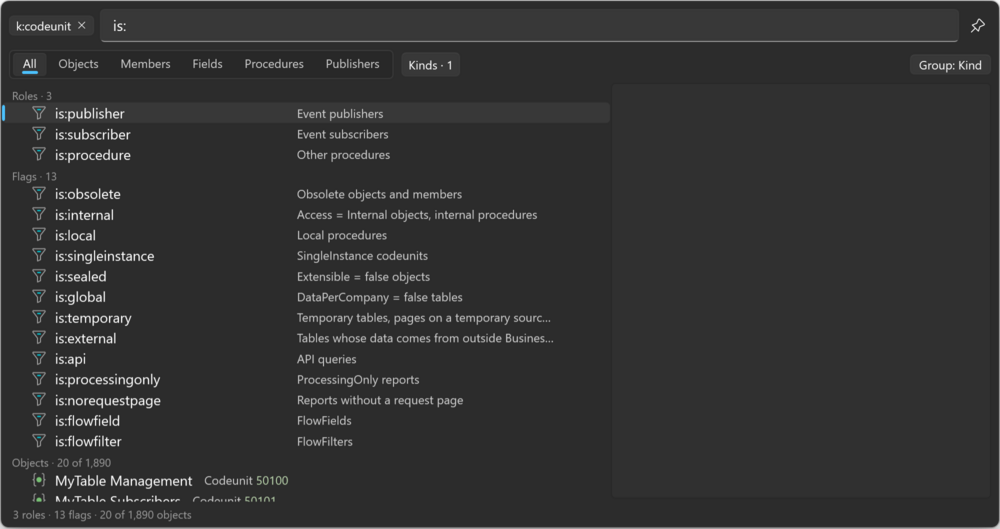
Task: Choose the is:global flag text
Action: click(80, 297)
